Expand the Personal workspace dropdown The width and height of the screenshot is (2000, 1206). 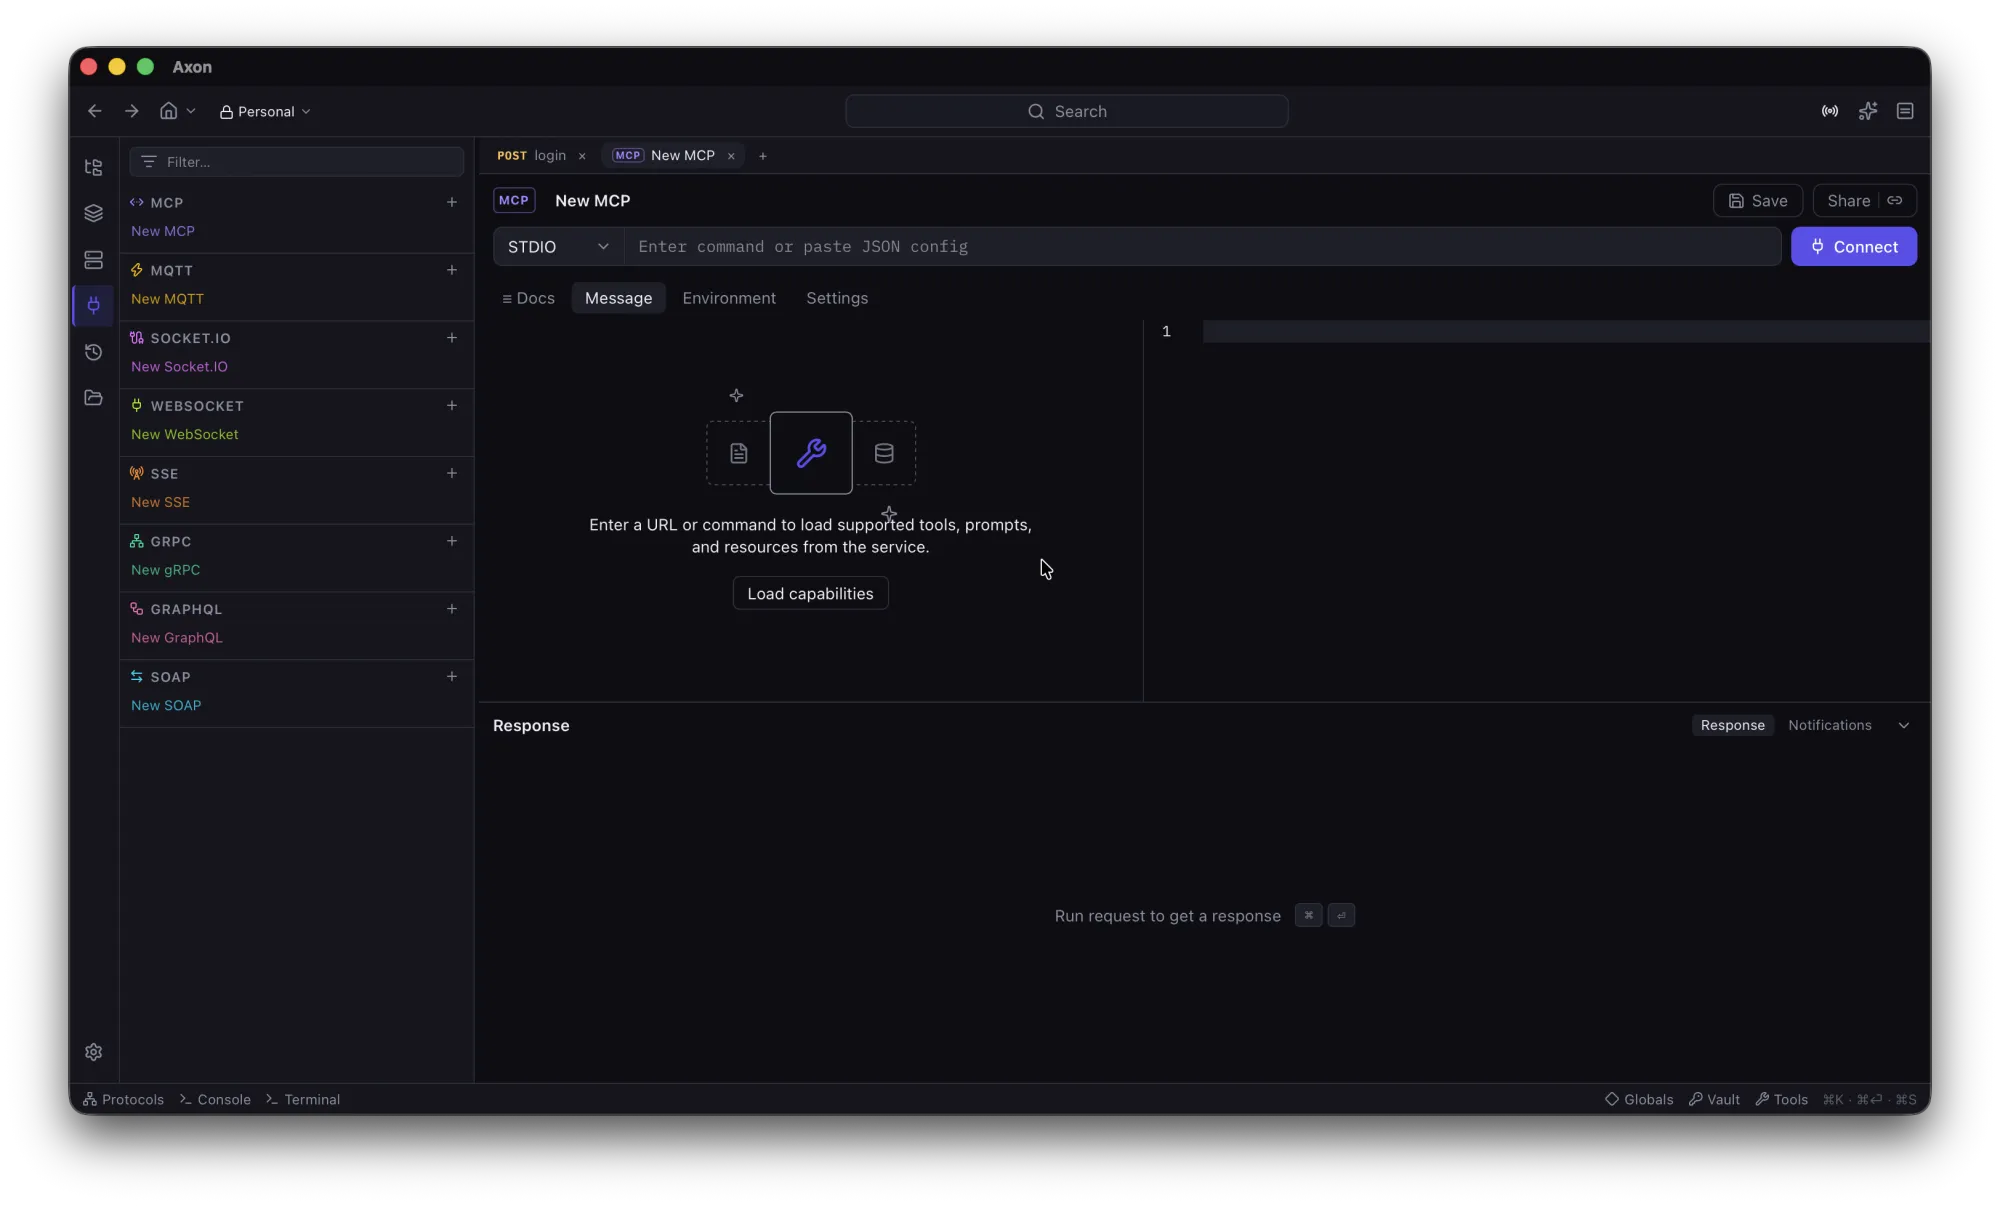(x=265, y=111)
